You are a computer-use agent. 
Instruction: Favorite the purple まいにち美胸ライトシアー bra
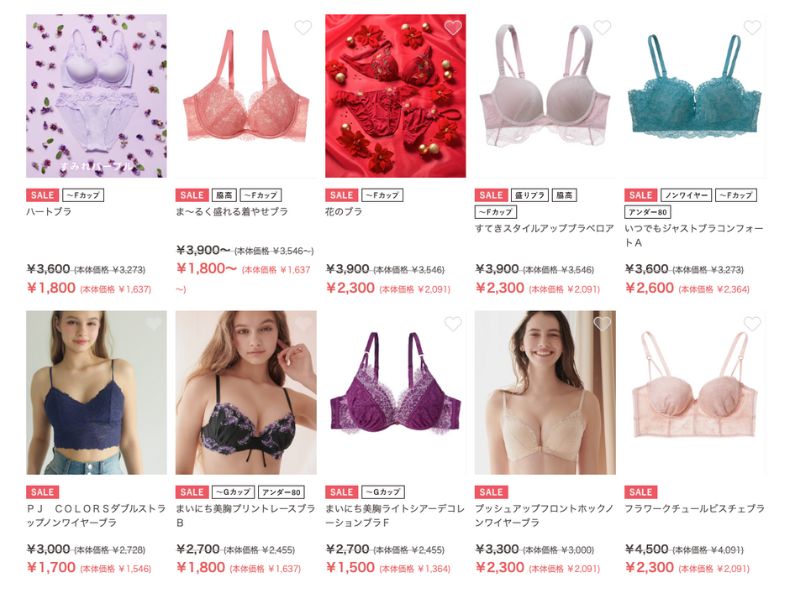(453, 324)
